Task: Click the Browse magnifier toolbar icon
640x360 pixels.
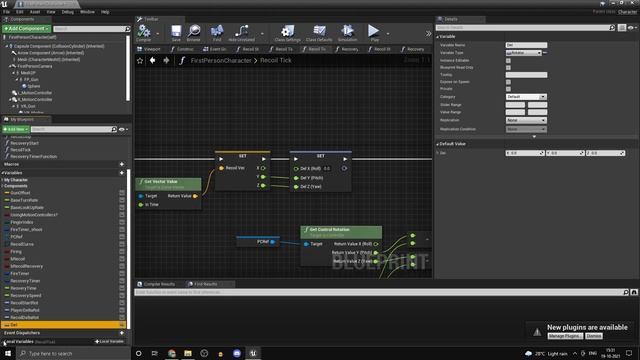Action: coord(194,31)
